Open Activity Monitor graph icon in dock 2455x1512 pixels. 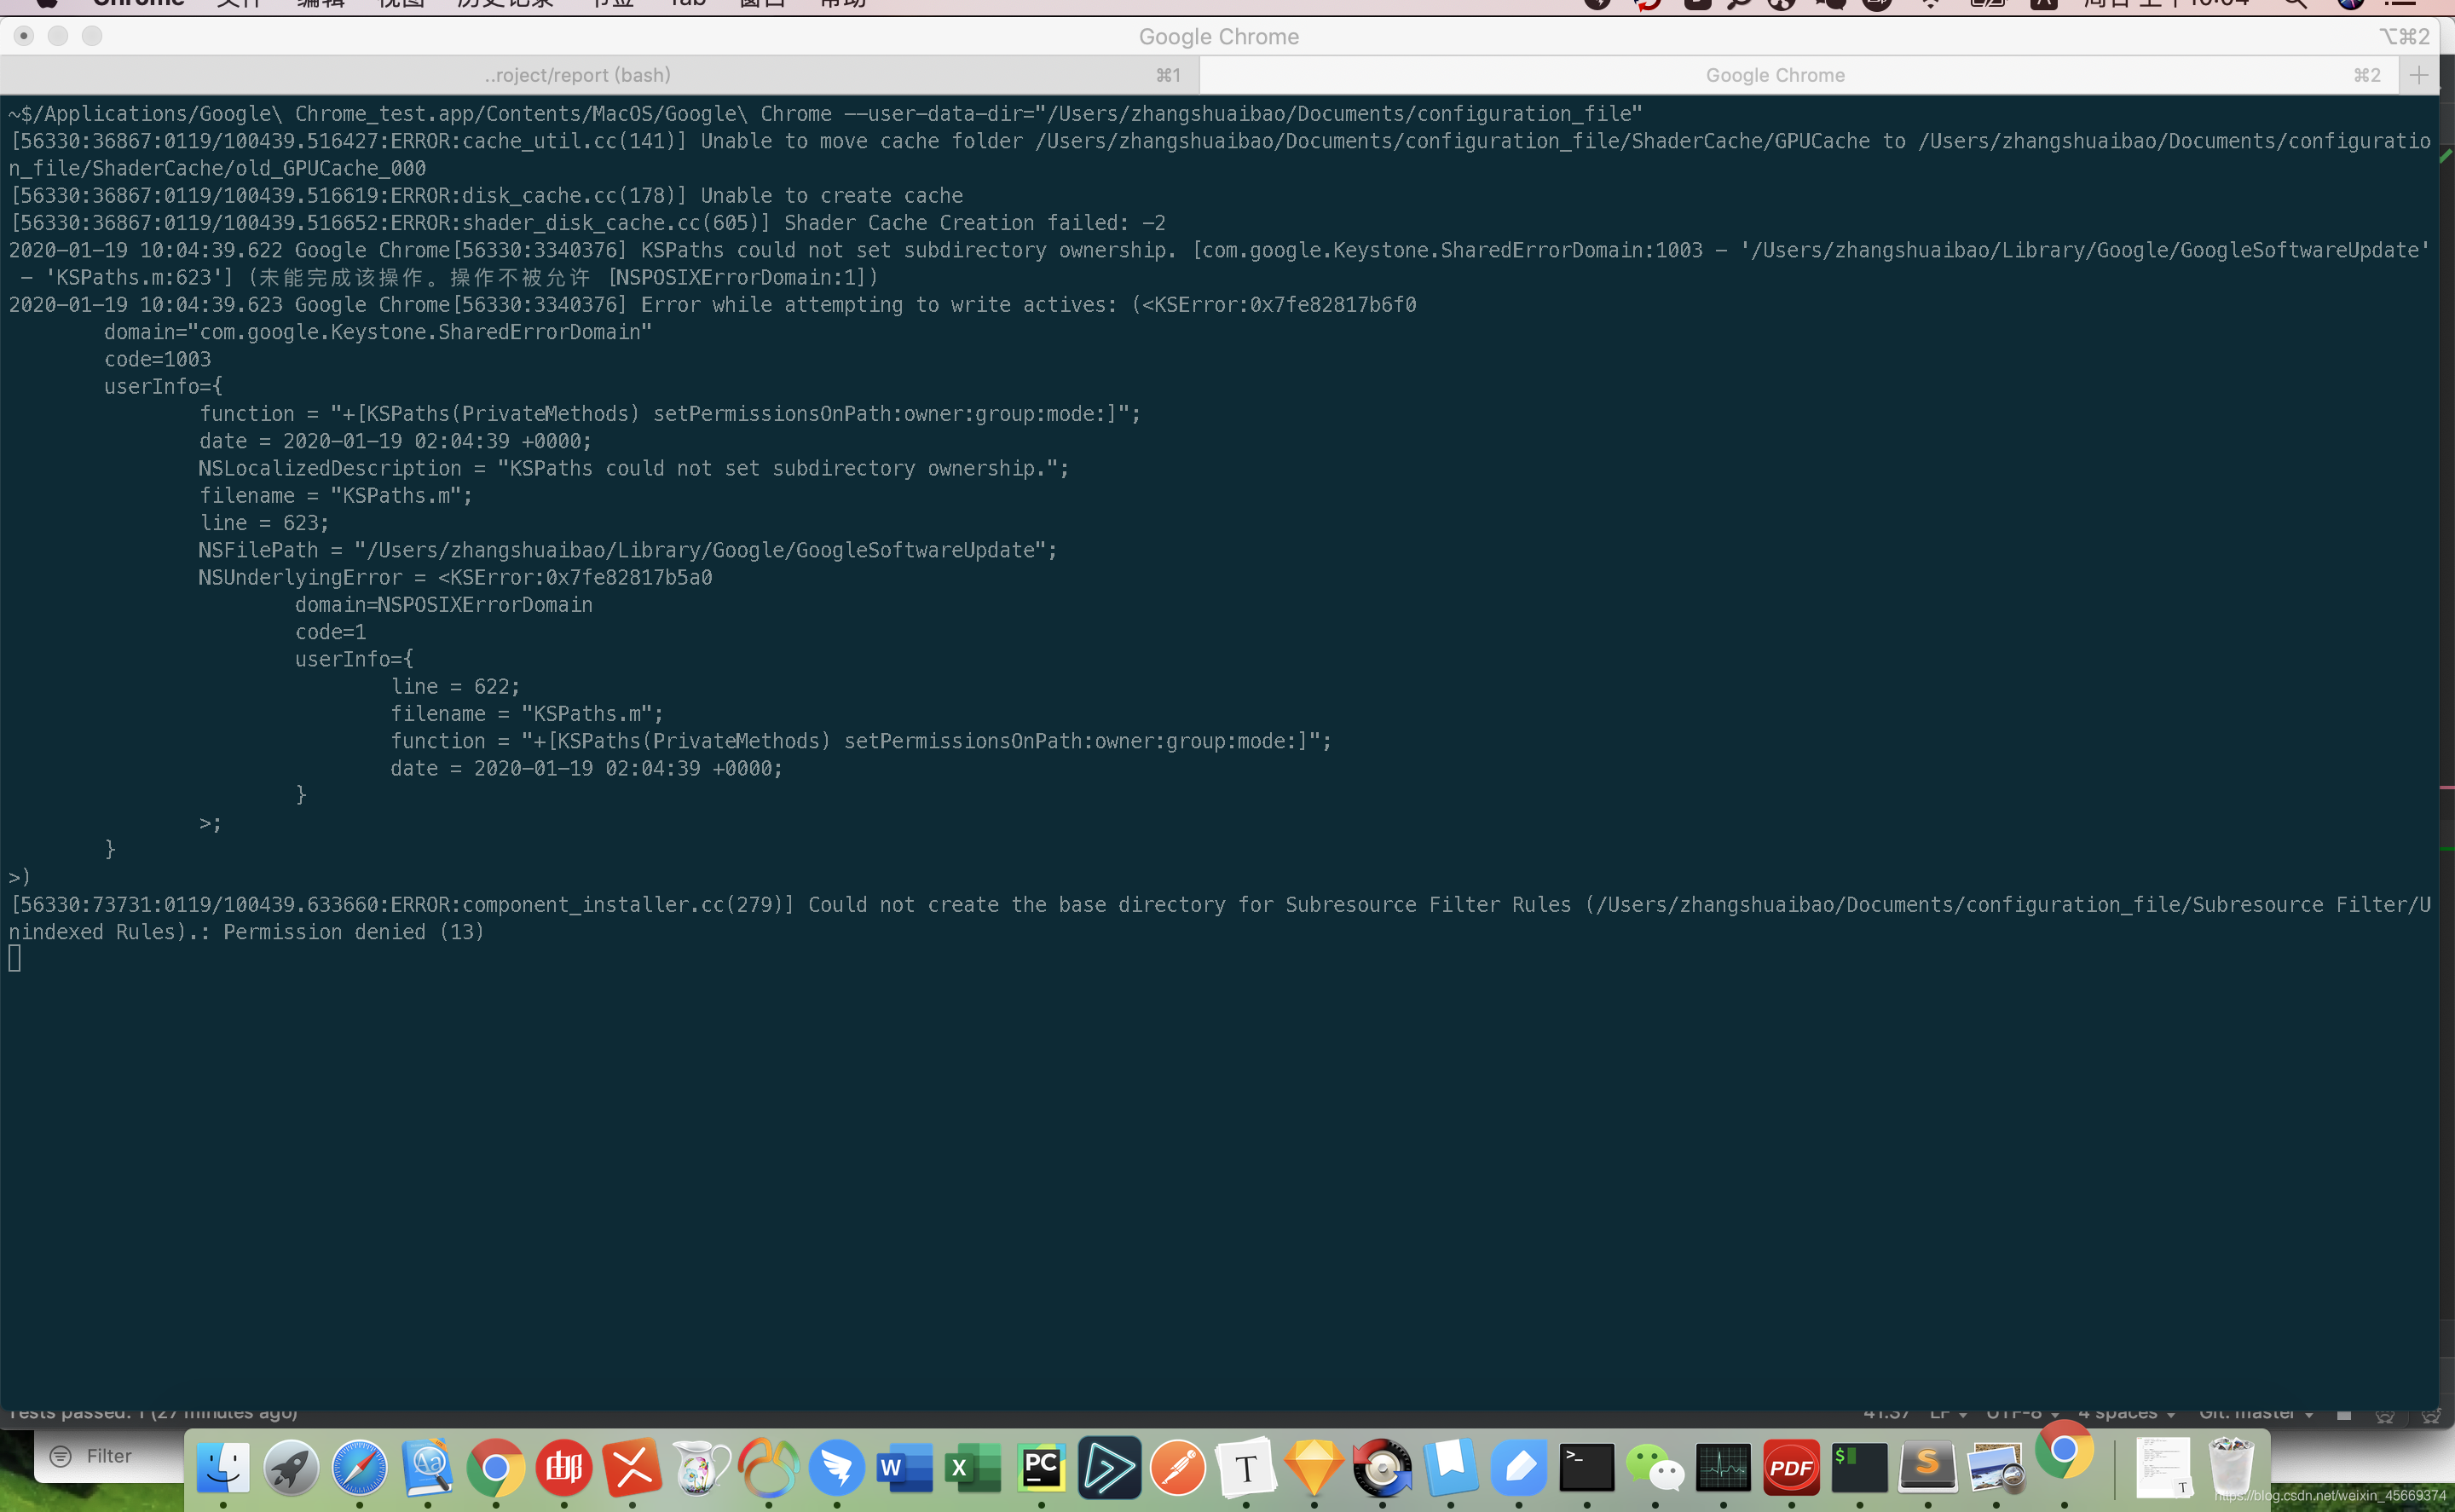[x=1723, y=1468]
